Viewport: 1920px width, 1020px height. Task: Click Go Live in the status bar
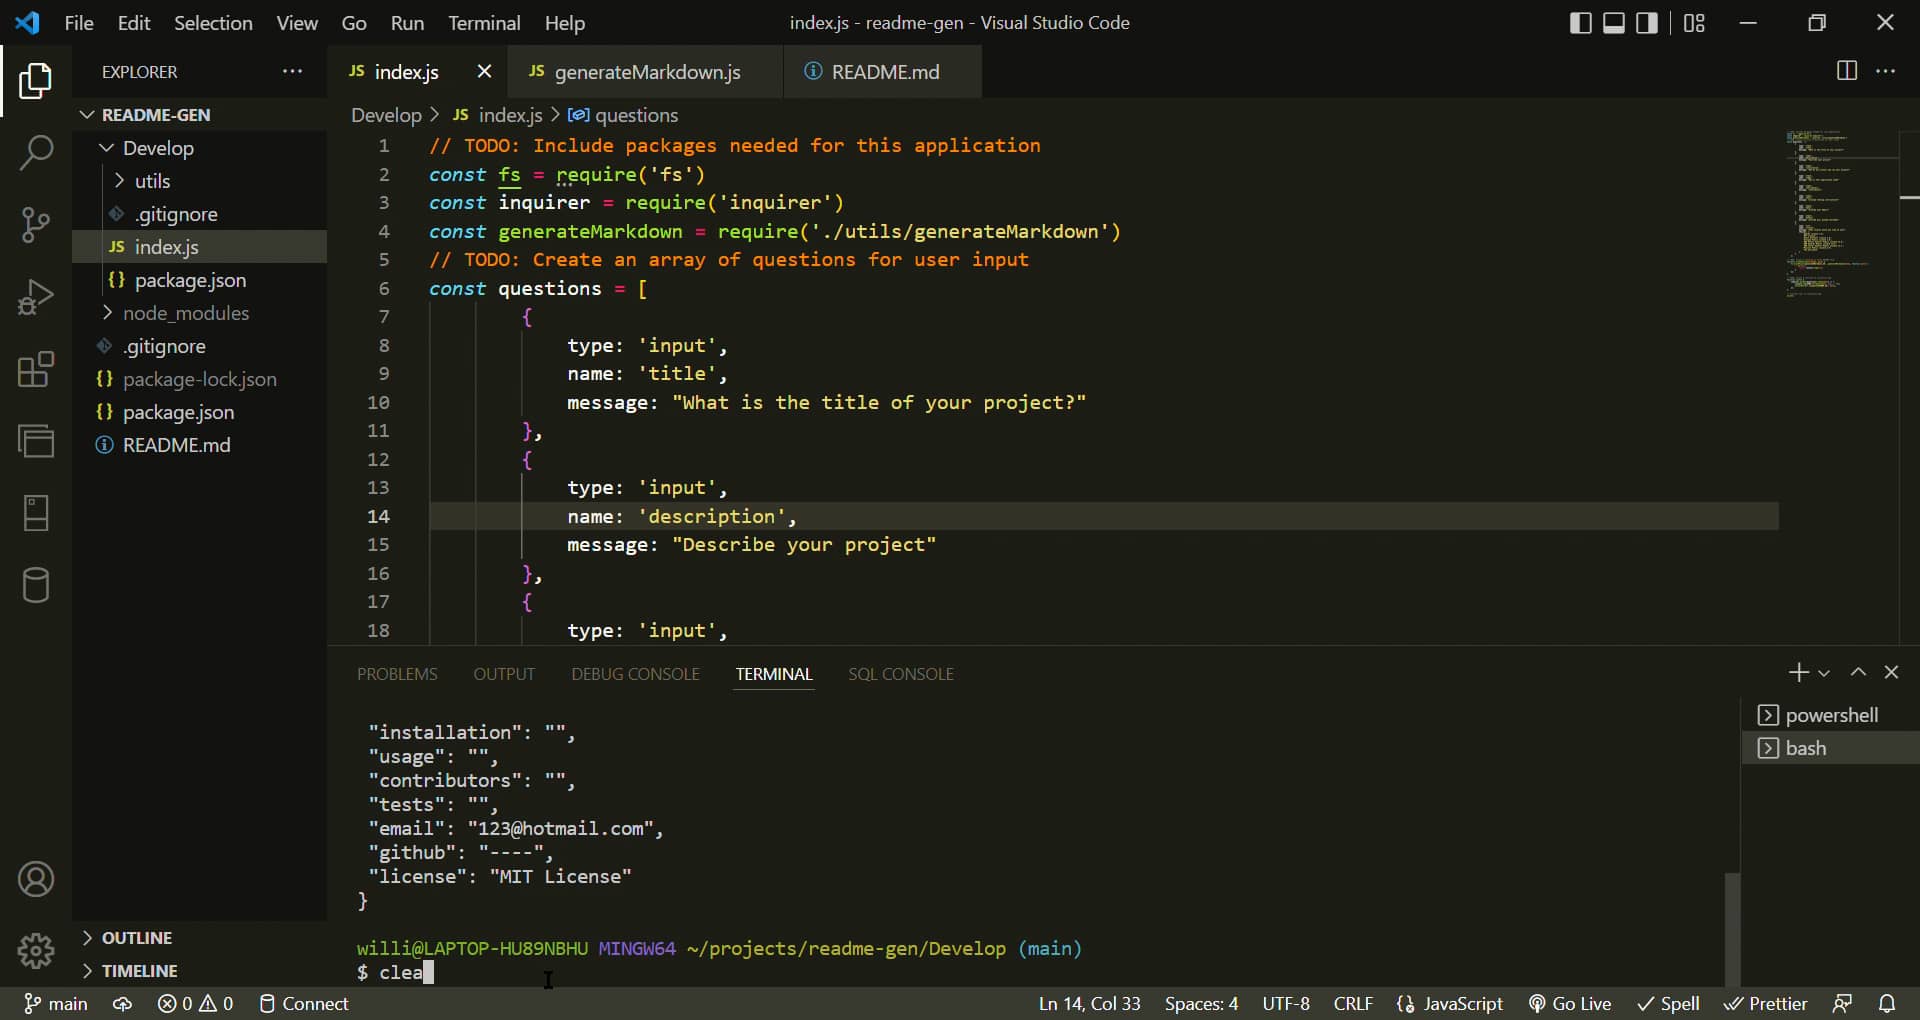point(1570,1003)
